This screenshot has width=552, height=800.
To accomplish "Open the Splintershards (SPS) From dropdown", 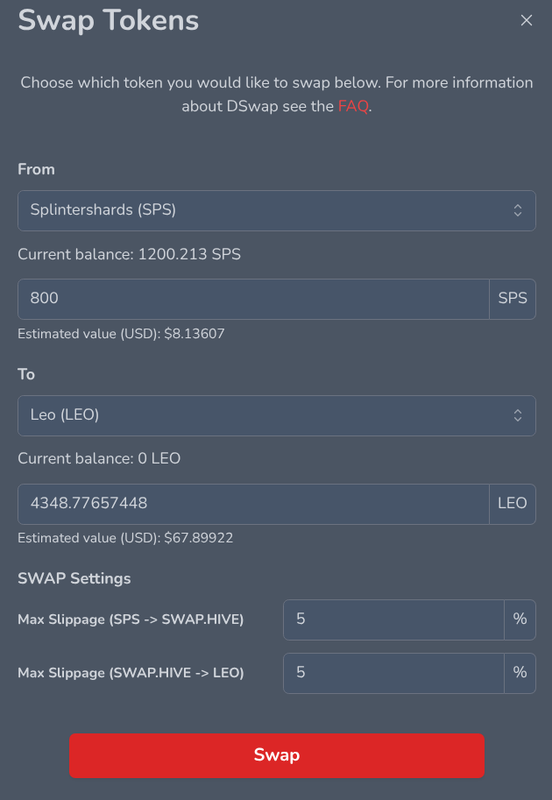I will (x=277, y=210).
